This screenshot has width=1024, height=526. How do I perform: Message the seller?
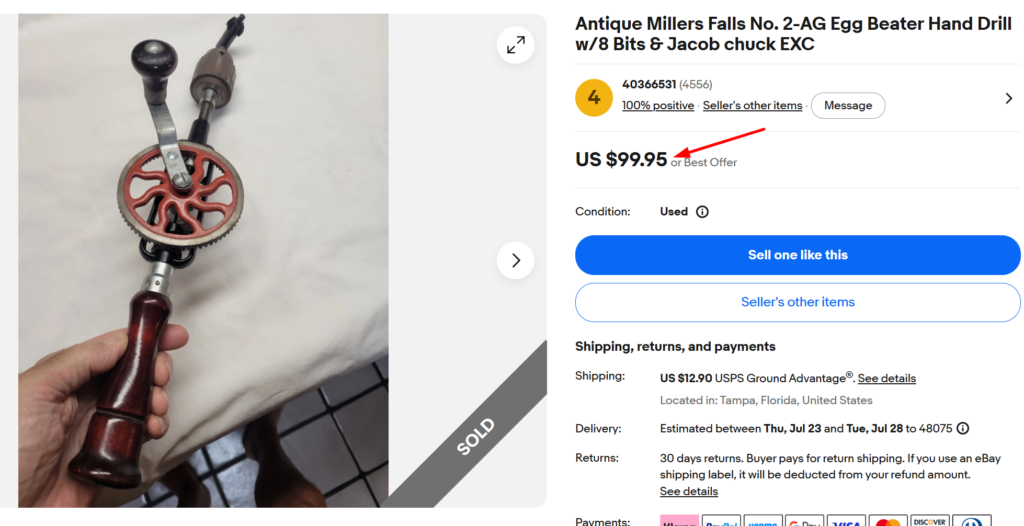[848, 105]
